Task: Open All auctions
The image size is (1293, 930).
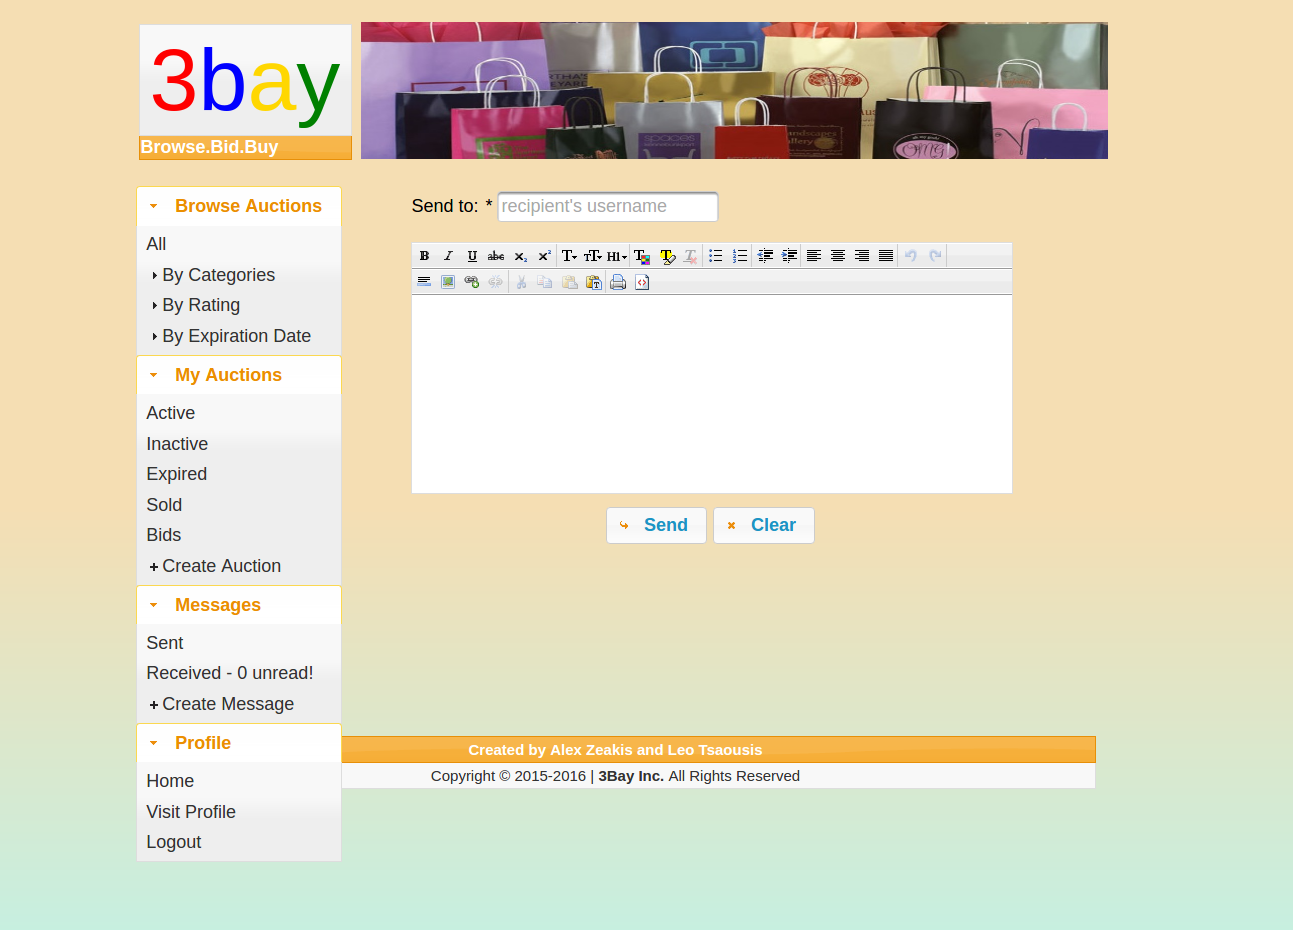Action: click(156, 244)
